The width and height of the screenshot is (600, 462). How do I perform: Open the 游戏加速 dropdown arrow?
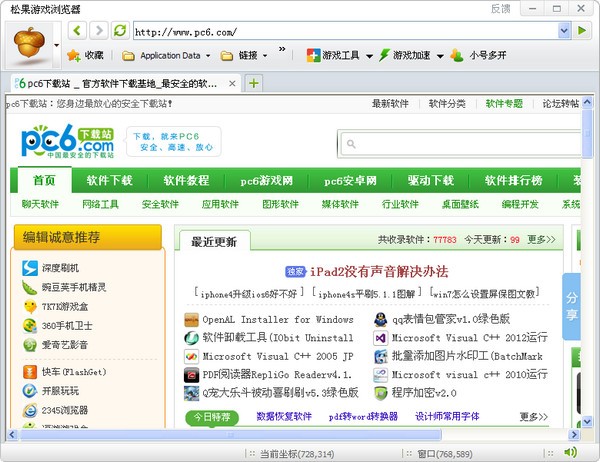[440, 56]
